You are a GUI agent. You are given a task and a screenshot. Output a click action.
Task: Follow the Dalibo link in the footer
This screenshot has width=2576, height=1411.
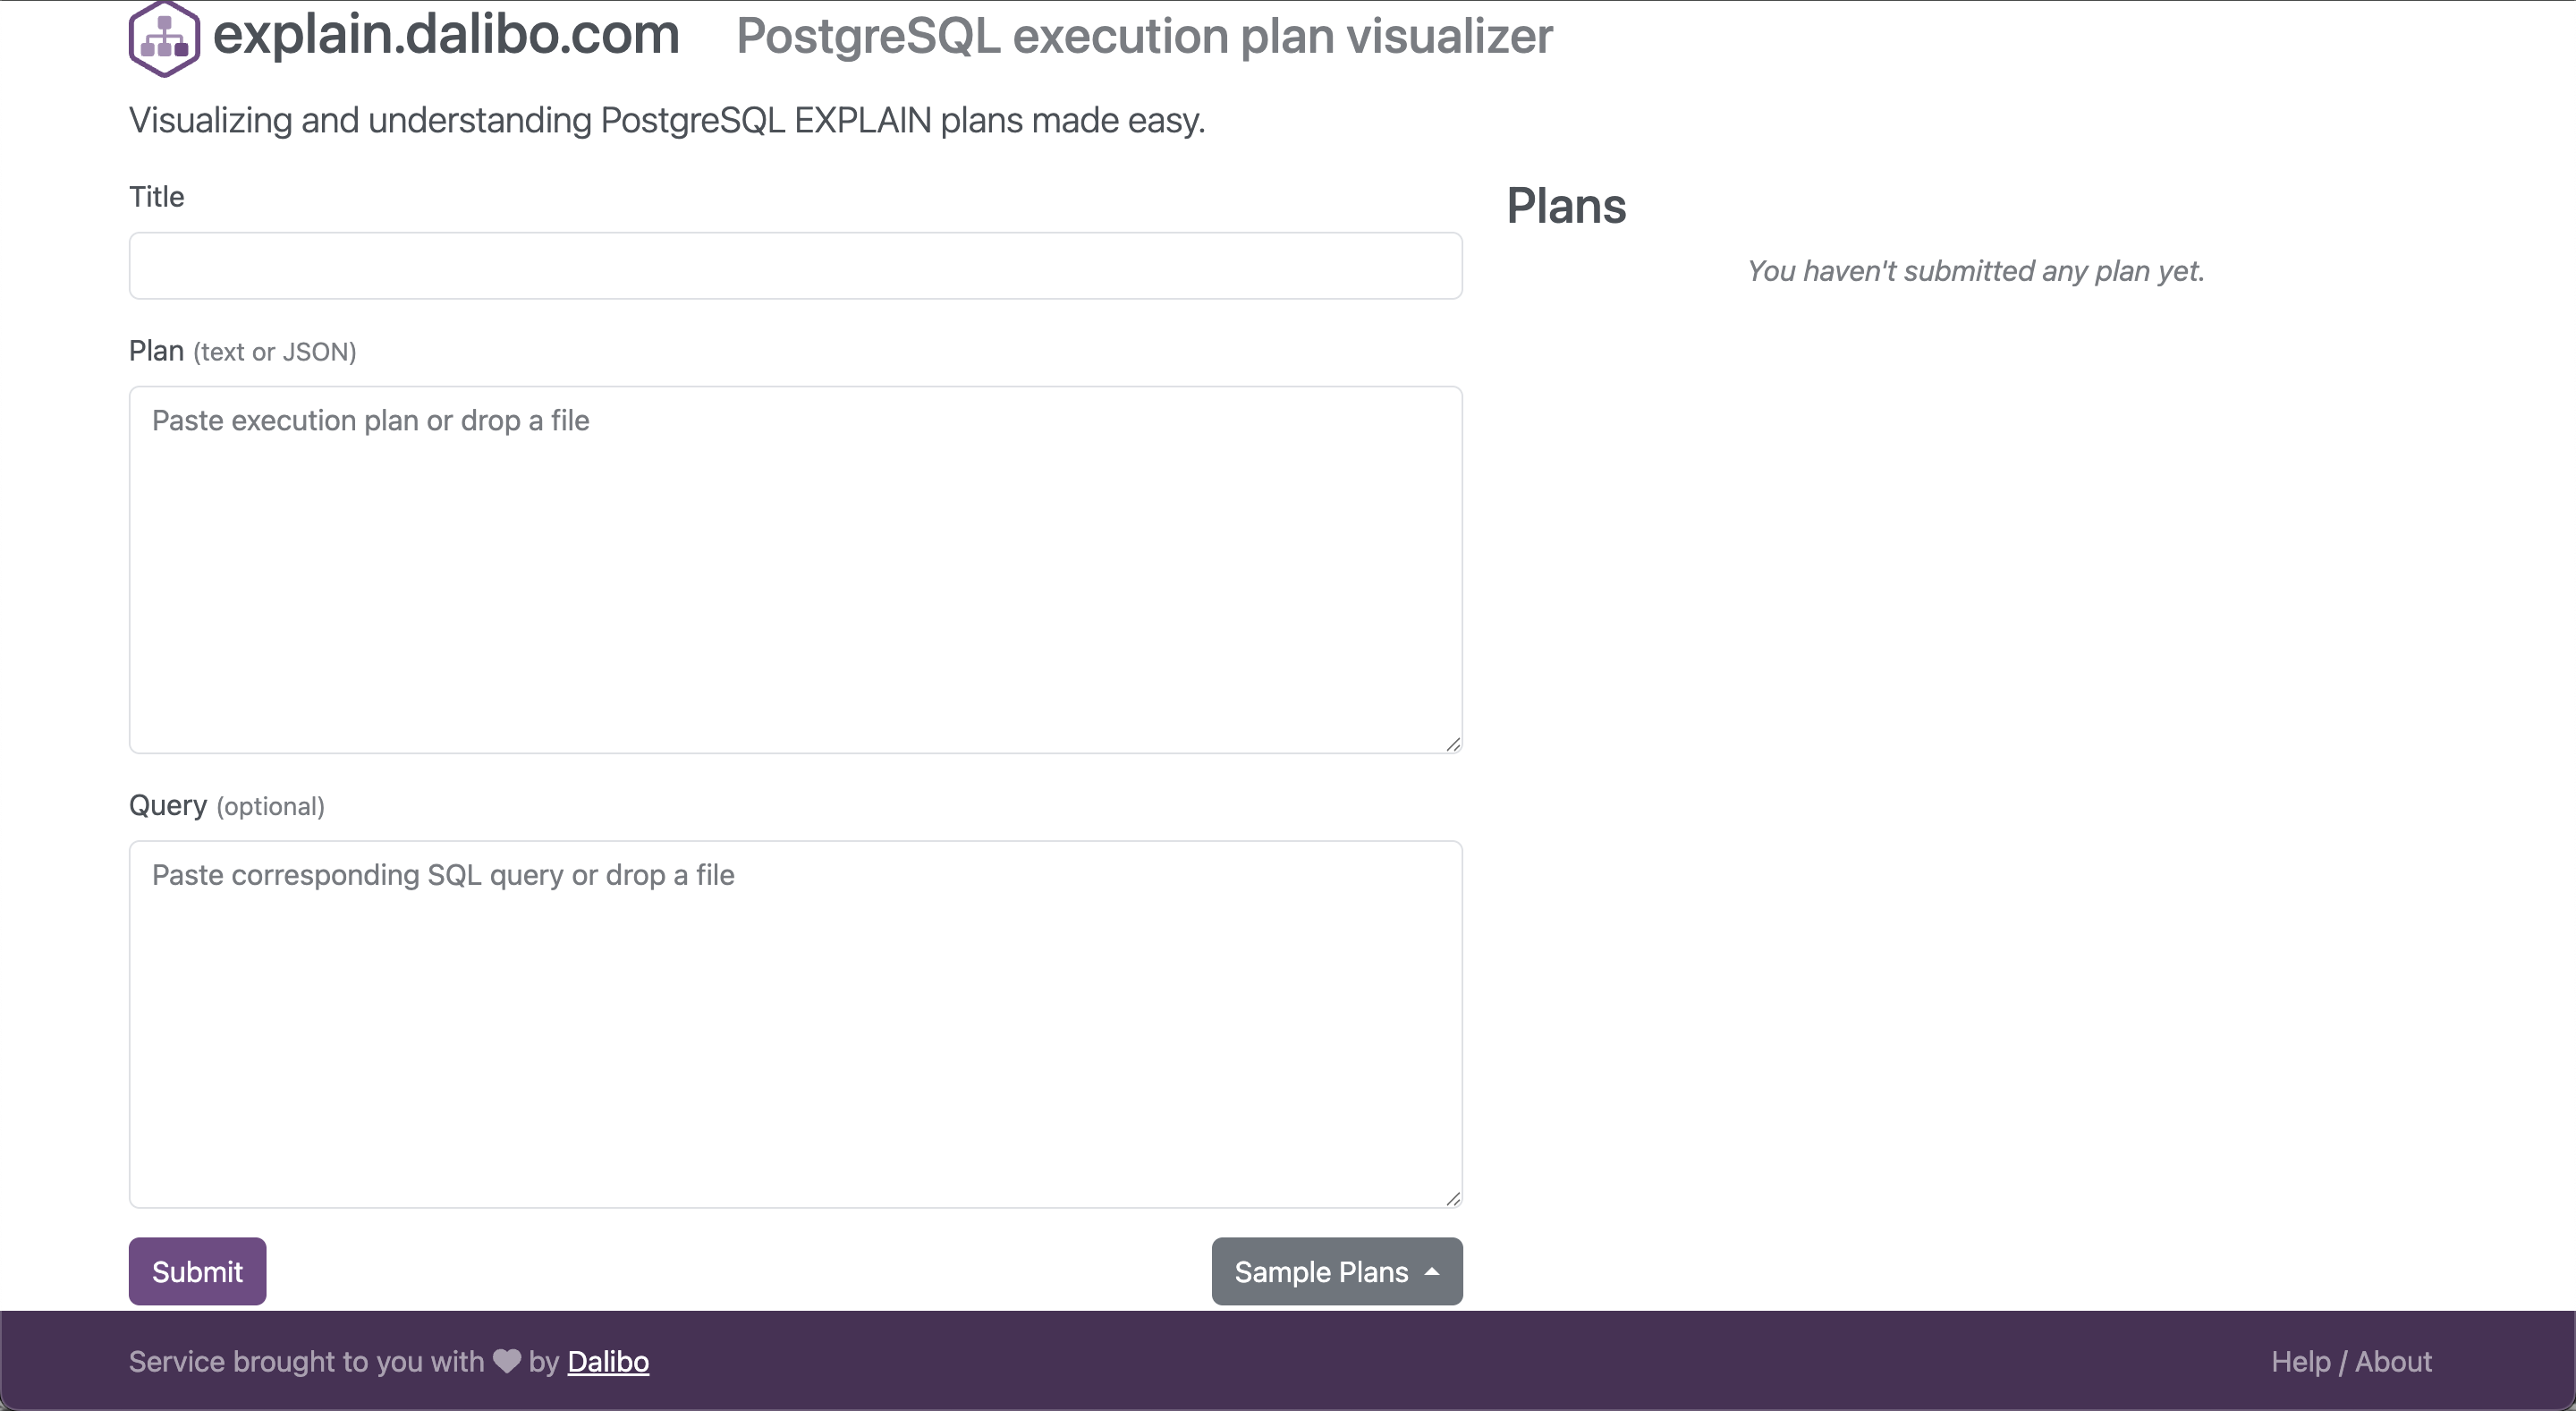[608, 1362]
